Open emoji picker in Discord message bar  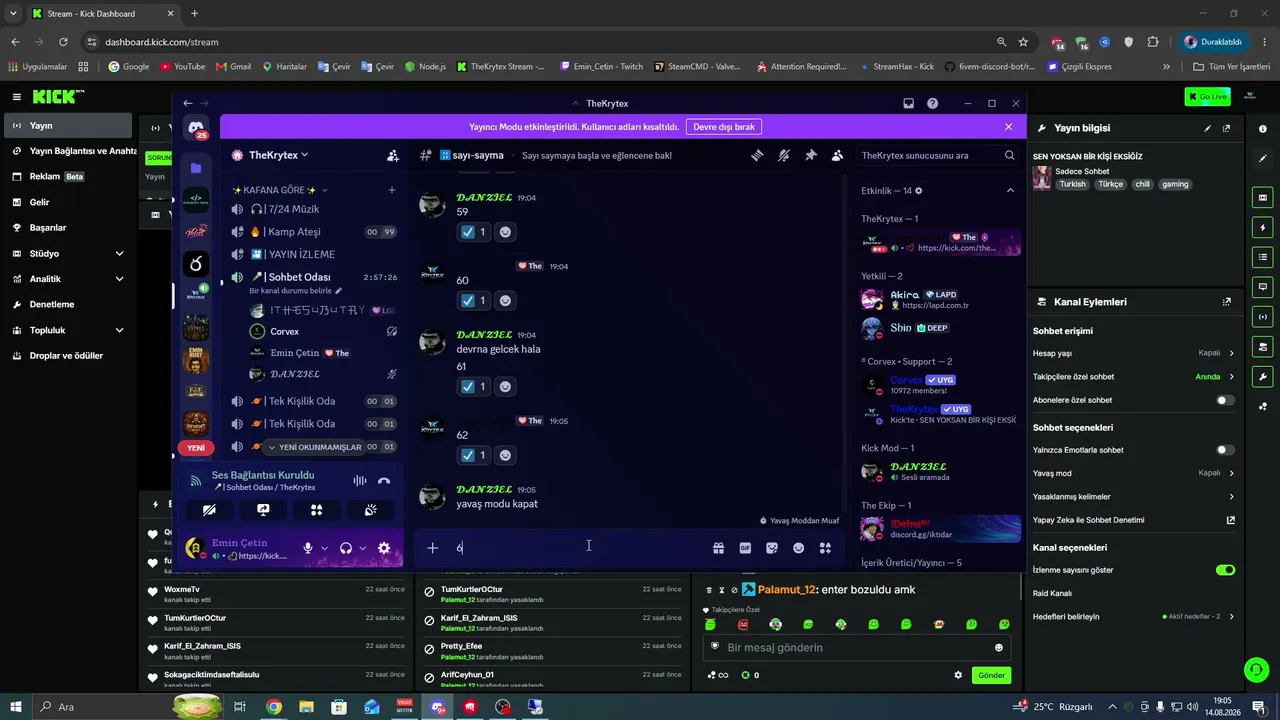point(799,548)
